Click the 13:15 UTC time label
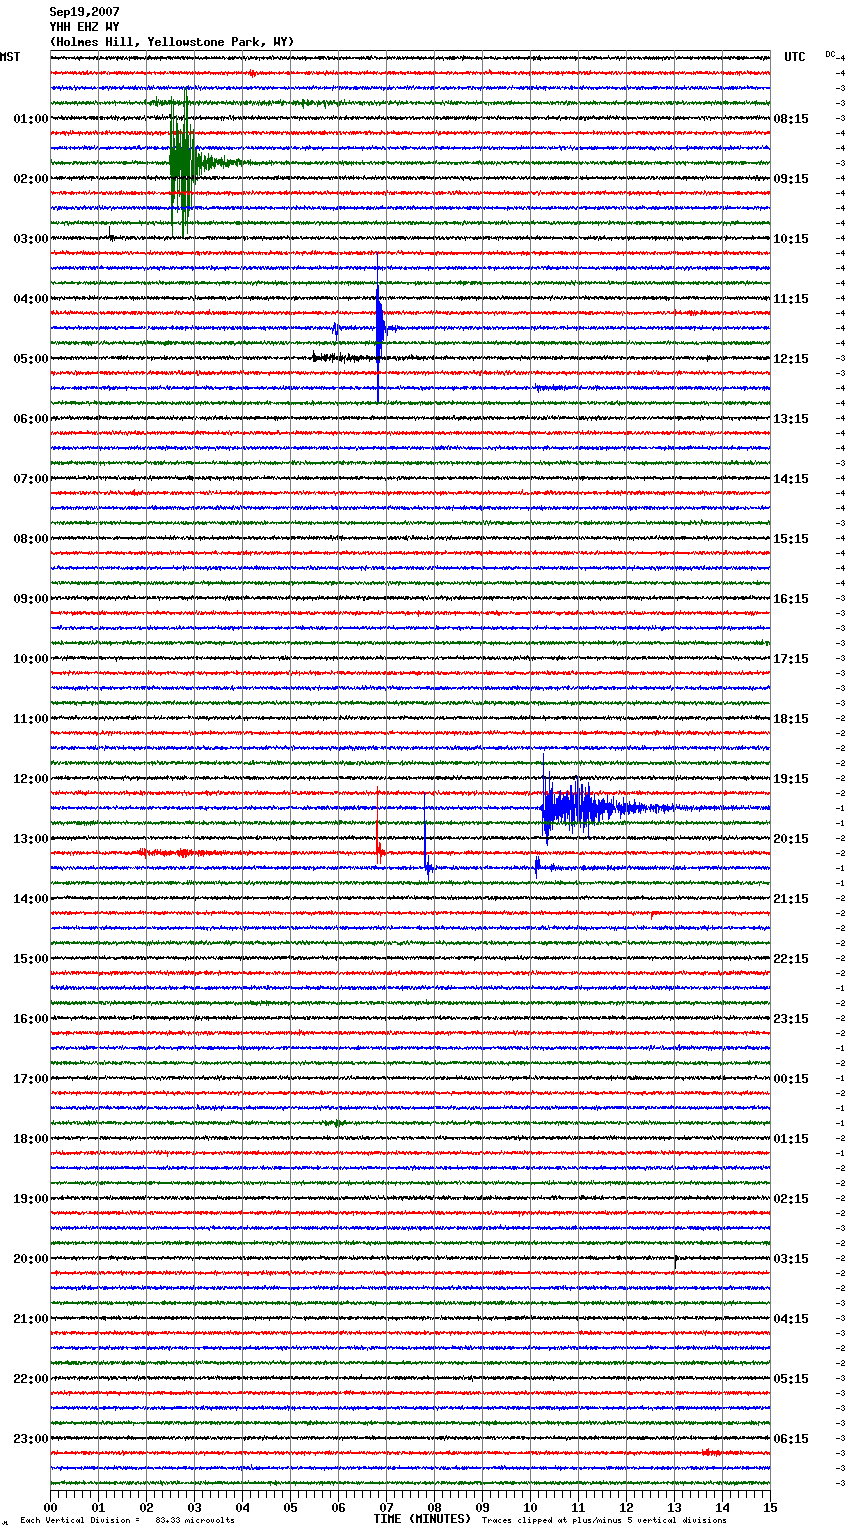This screenshot has width=850, height=1534. [x=791, y=419]
